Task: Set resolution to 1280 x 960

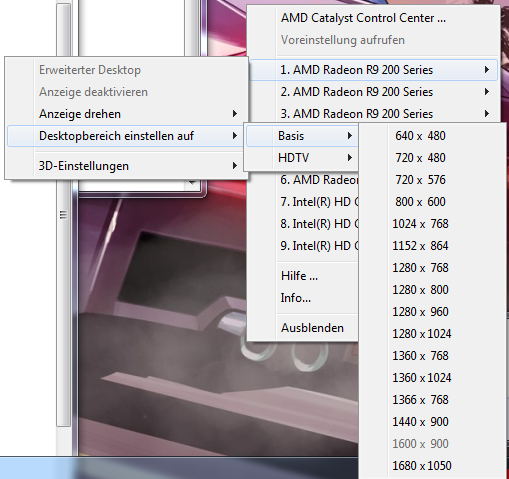Action: click(x=432, y=312)
